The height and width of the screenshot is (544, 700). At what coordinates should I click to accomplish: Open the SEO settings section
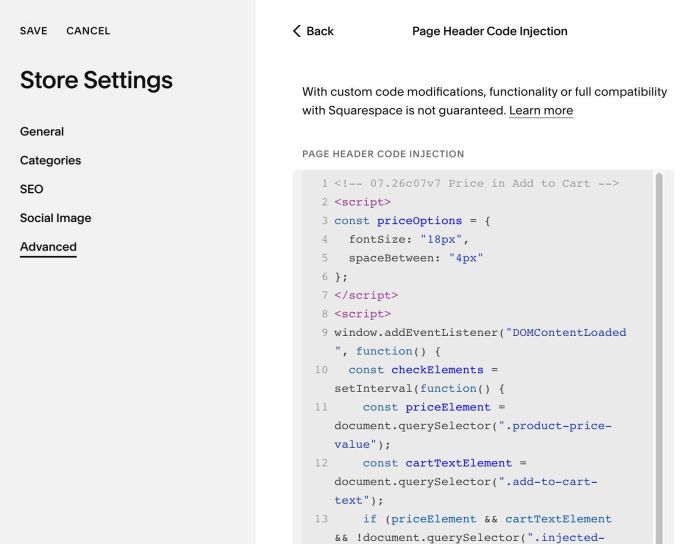pyautogui.click(x=32, y=189)
